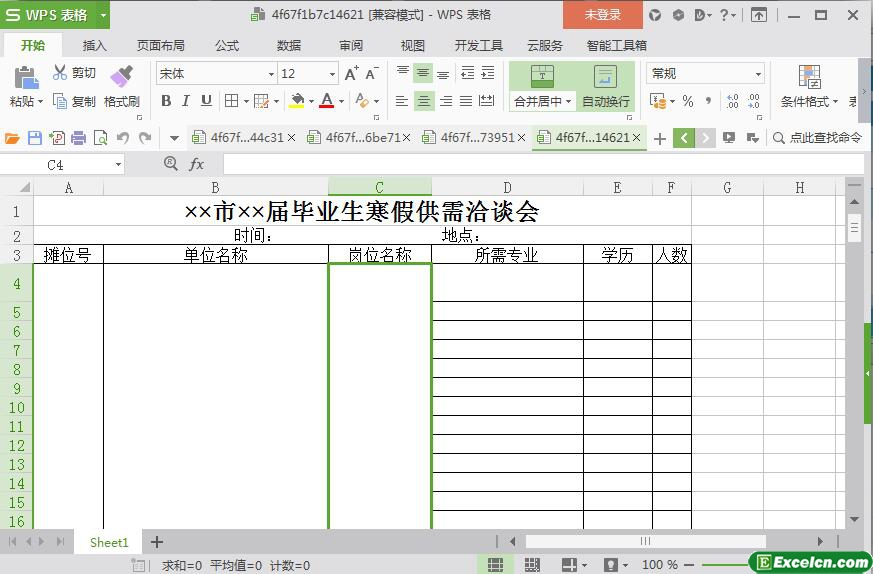This screenshot has width=873, height=574.
Task: Switch to the 页面布局 ribbon tab
Action: coord(161,46)
